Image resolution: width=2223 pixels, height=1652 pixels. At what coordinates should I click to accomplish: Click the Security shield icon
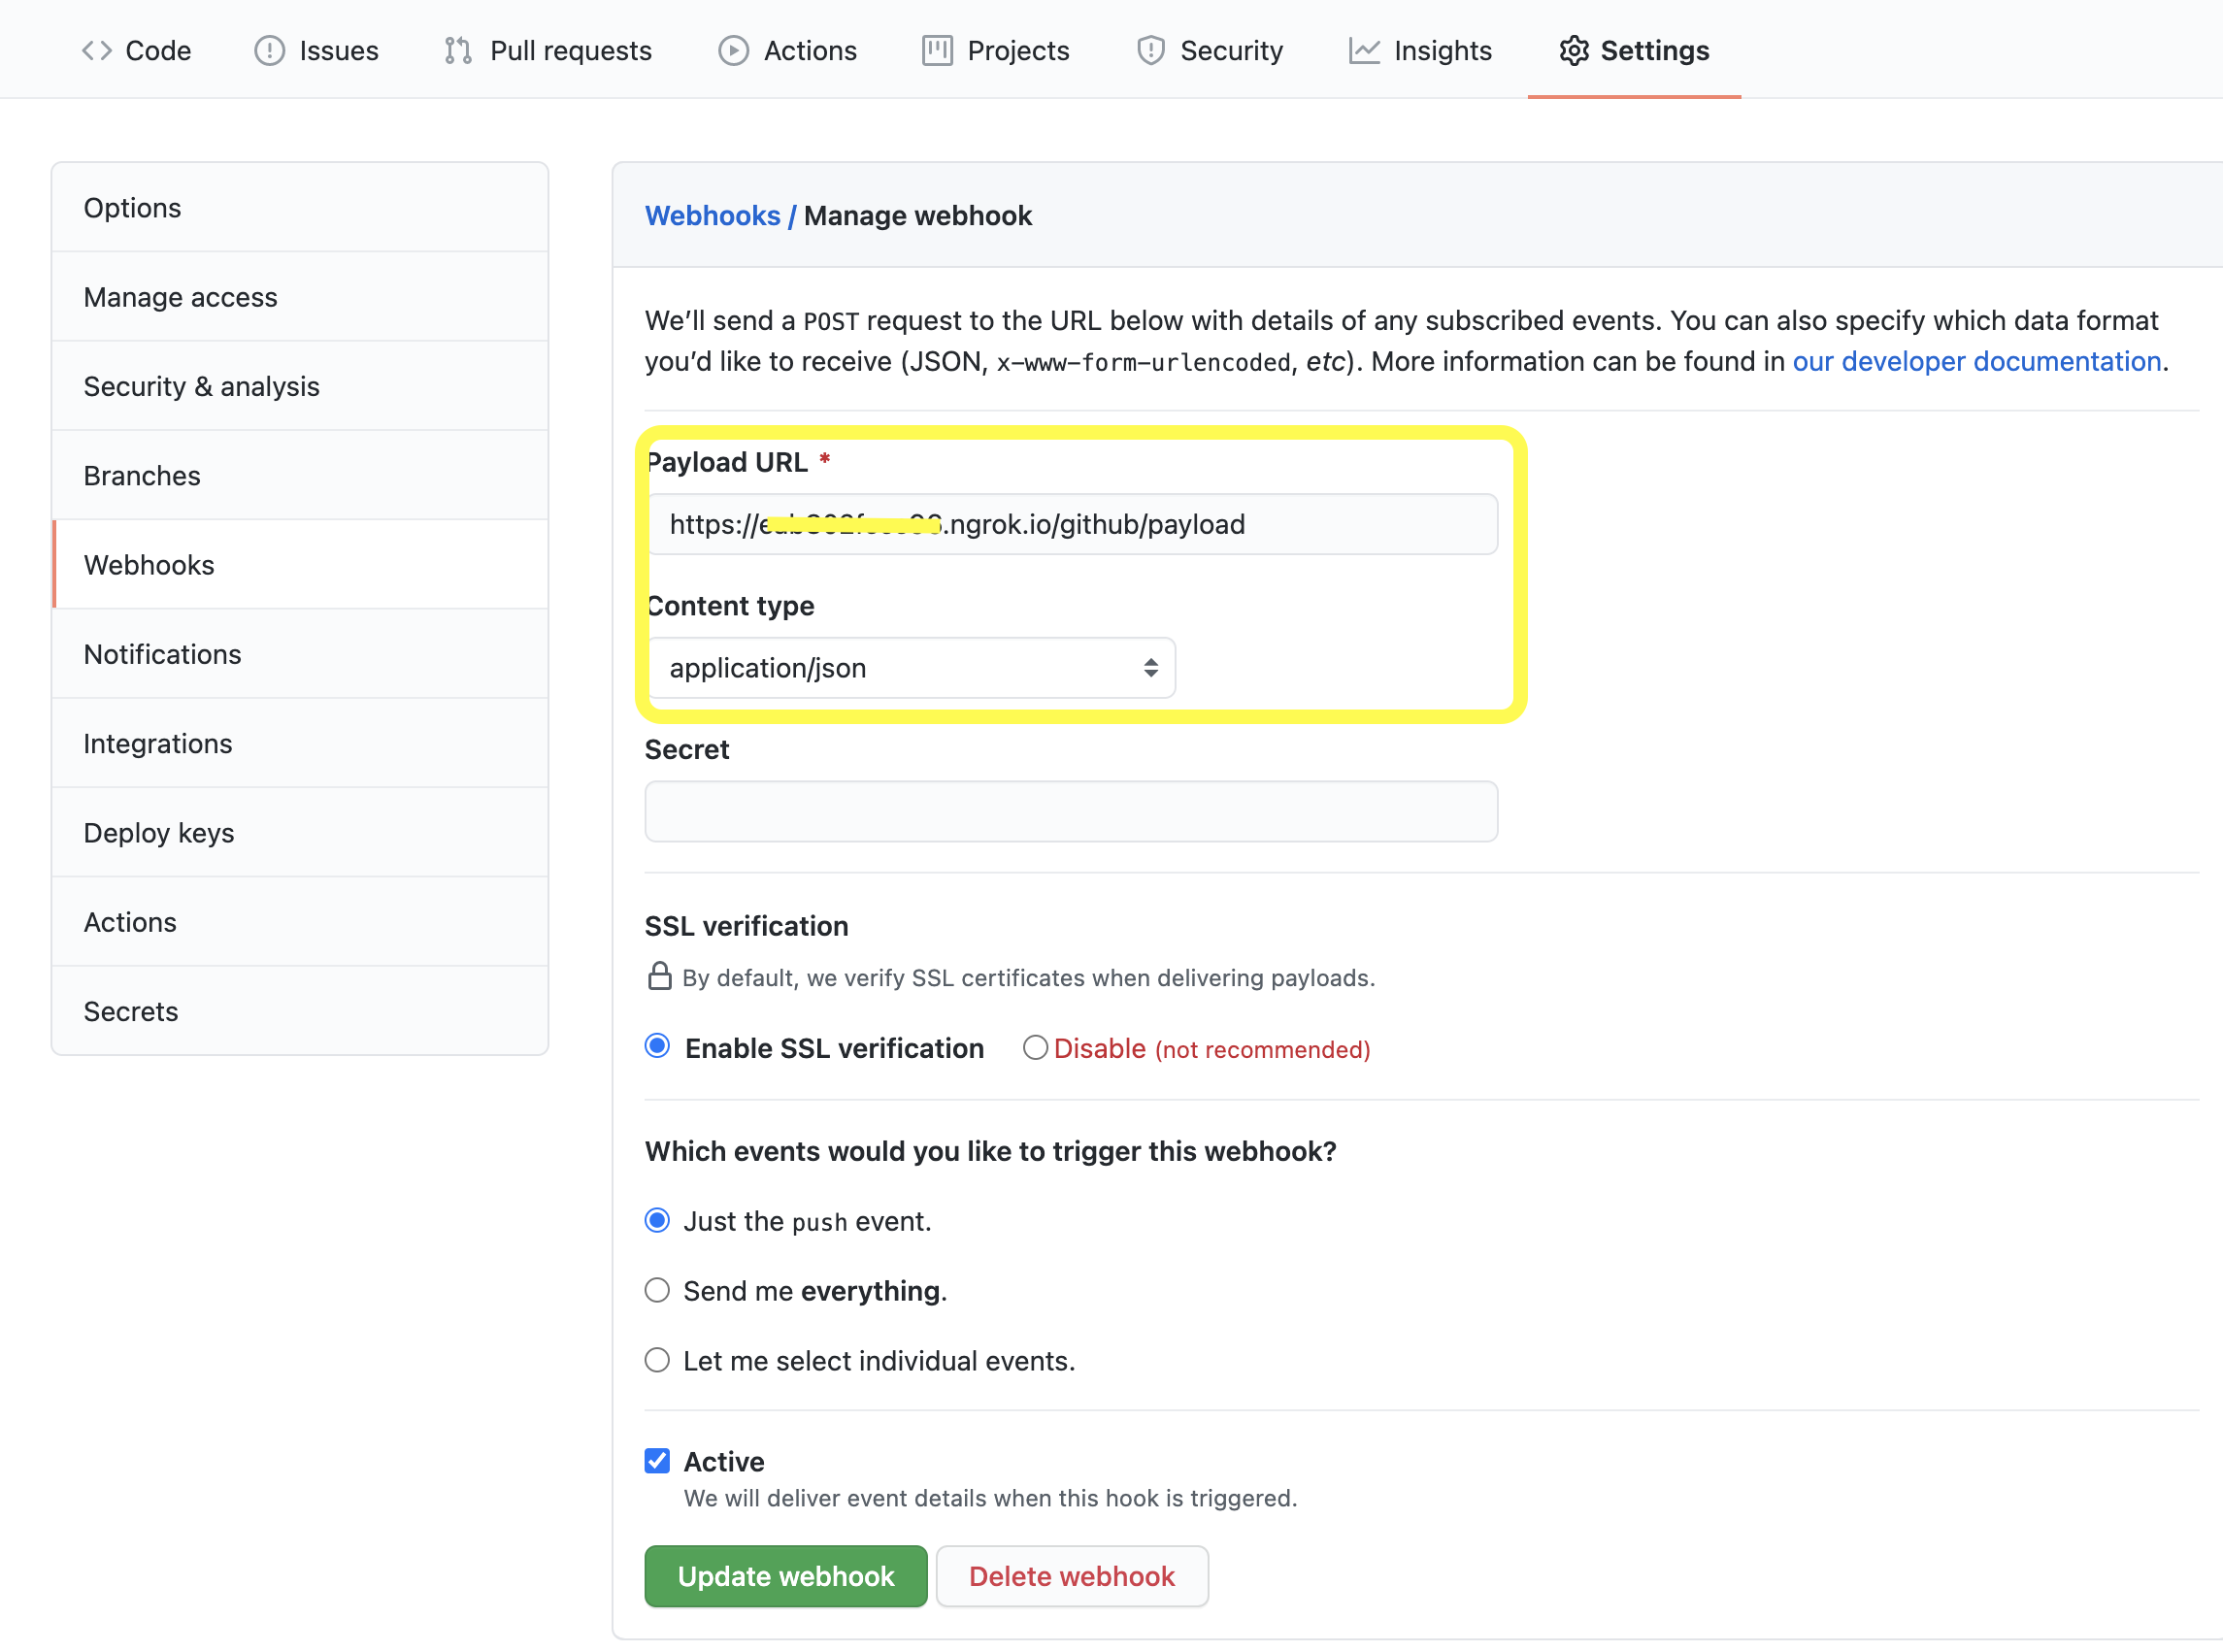(x=1150, y=50)
